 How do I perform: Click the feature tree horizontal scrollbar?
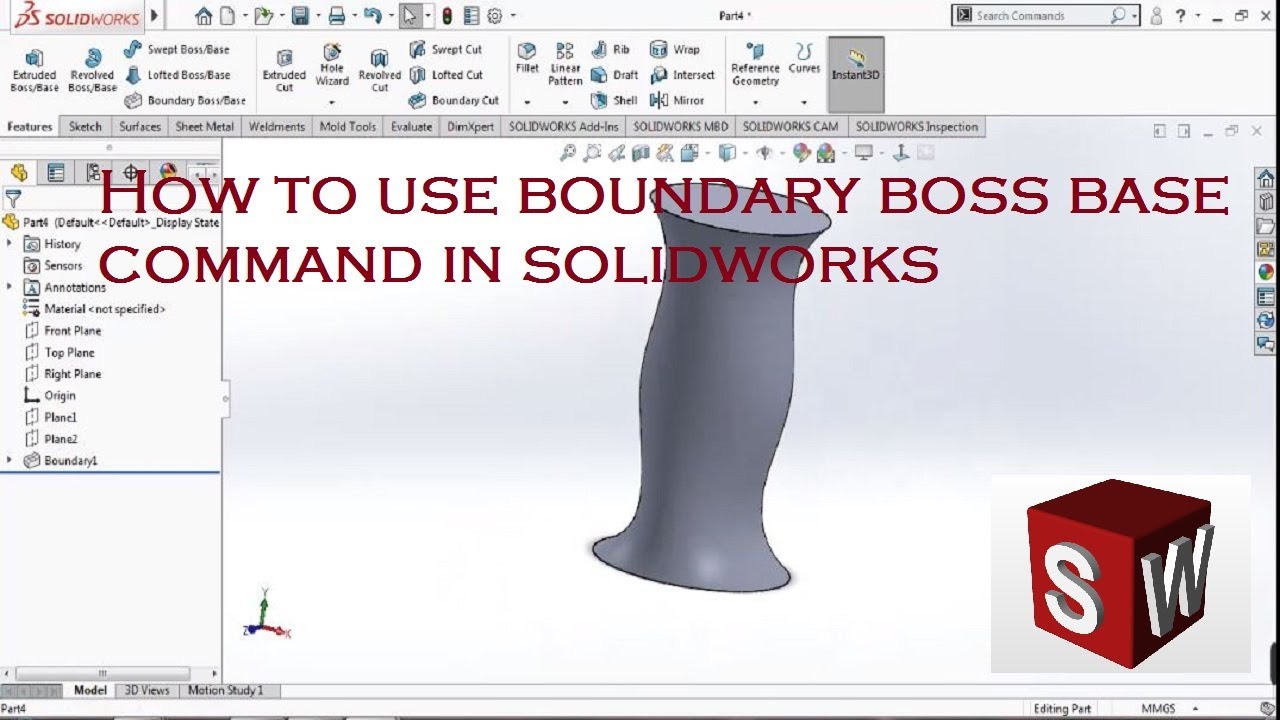[102, 674]
